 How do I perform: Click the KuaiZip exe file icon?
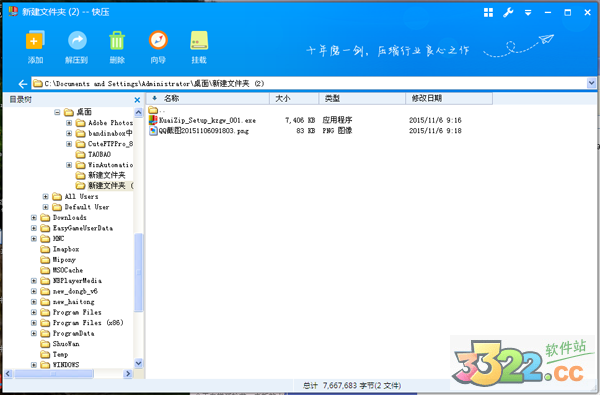(x=153, y=120)
